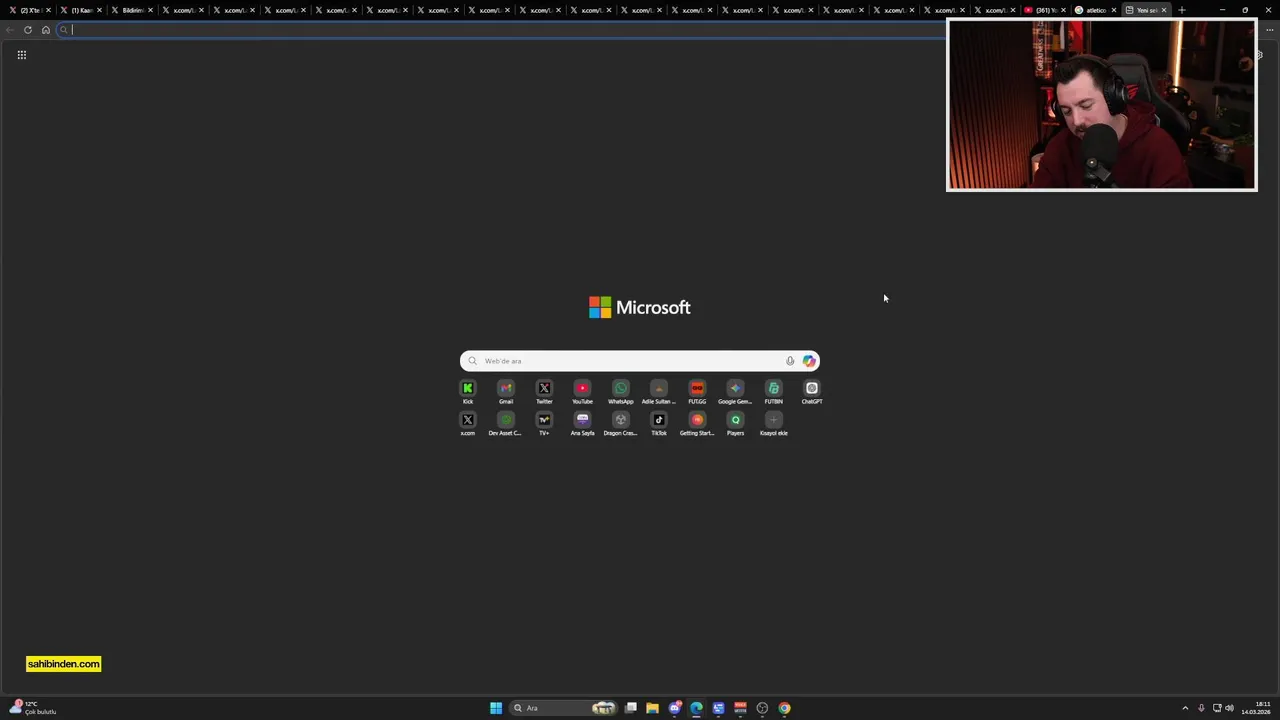Open Microsoft Edge from the taskbar

[696, 708]
